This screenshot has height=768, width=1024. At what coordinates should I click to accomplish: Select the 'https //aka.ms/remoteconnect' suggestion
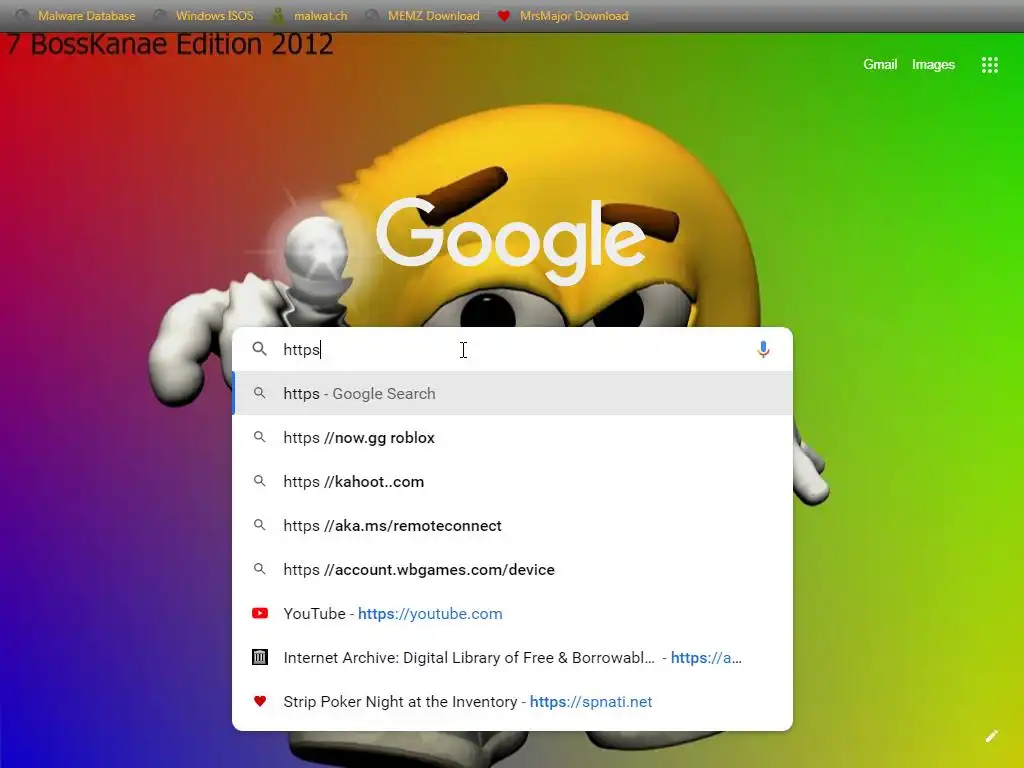coord(512,525)
